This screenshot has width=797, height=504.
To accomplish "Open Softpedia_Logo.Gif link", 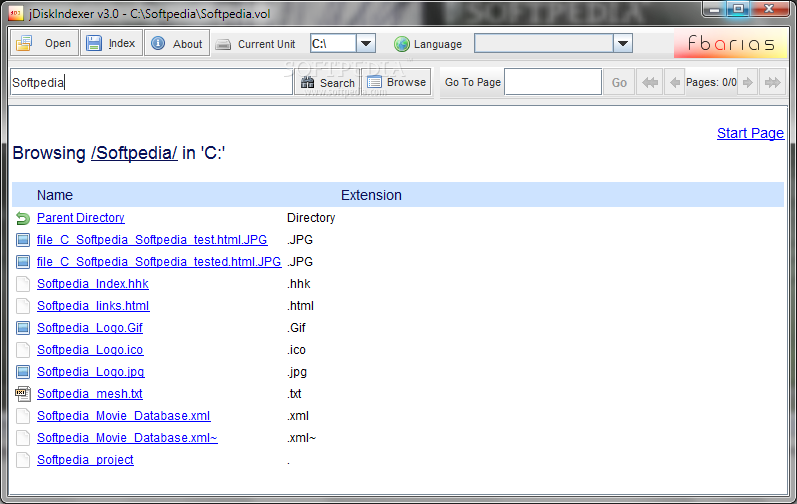I will tap(90, 328).
